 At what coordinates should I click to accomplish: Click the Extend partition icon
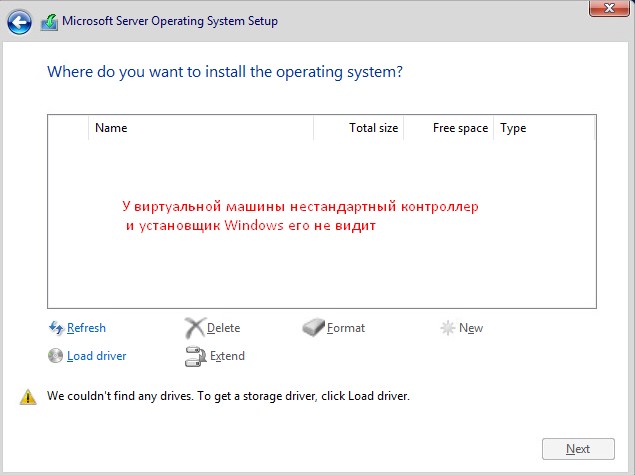(195, 356)
